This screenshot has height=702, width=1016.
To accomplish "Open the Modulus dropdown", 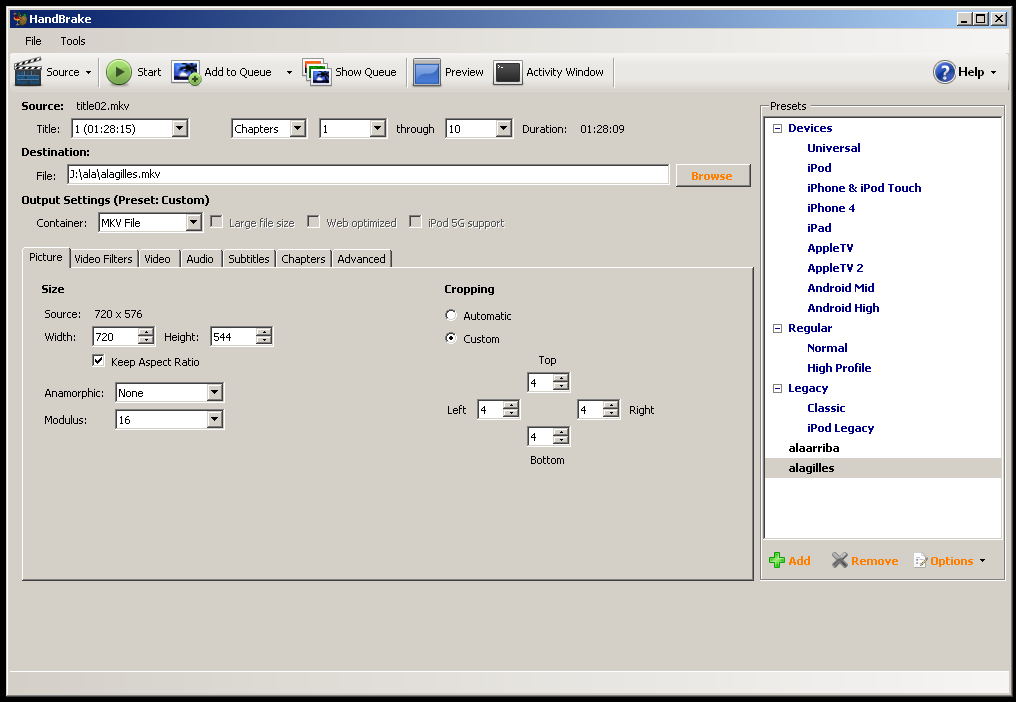I will click(x=214, y=419).
